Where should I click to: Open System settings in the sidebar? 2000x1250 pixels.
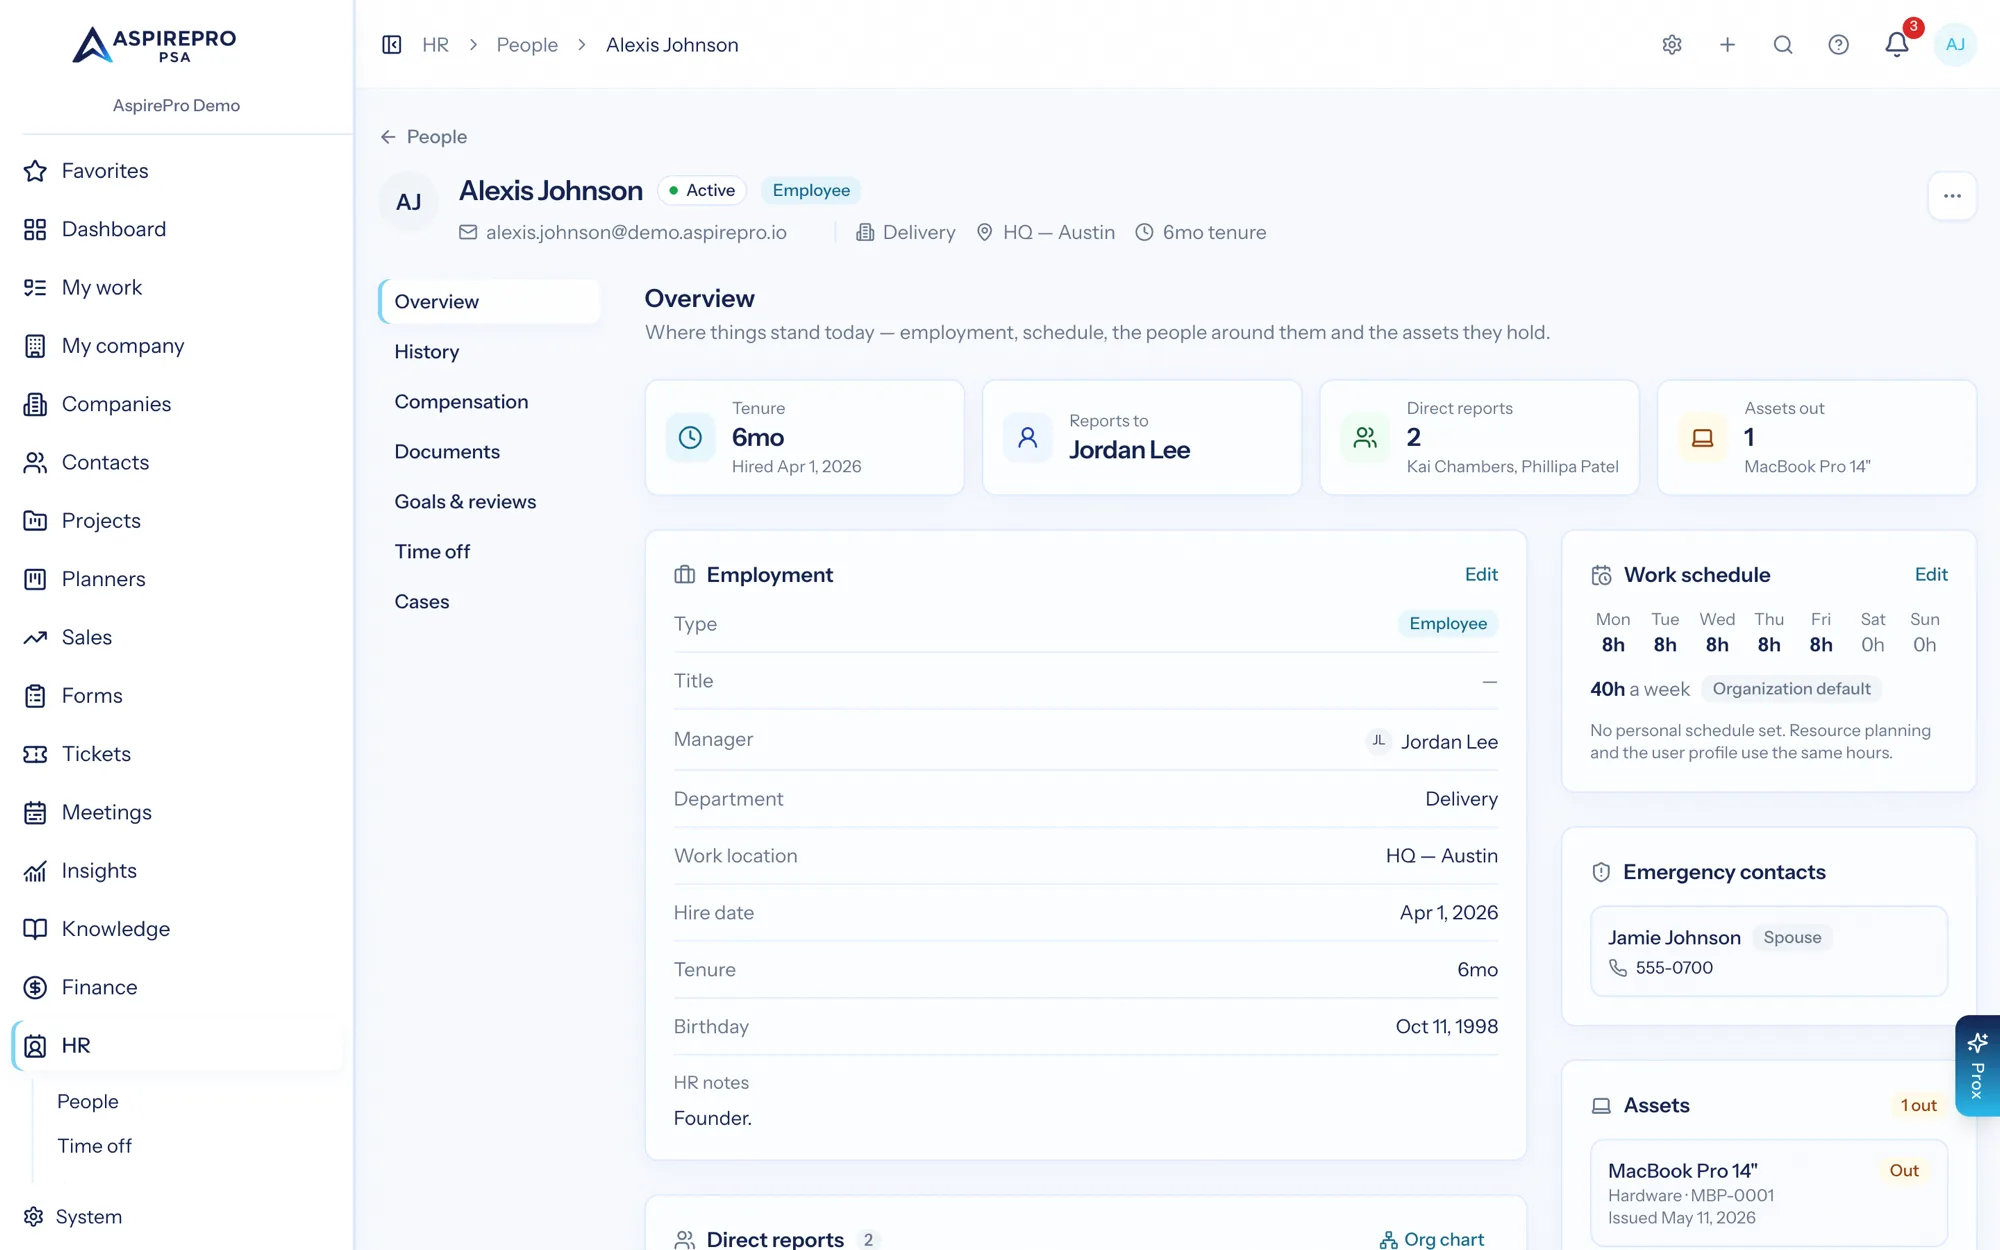click(x=176, y=1217)
